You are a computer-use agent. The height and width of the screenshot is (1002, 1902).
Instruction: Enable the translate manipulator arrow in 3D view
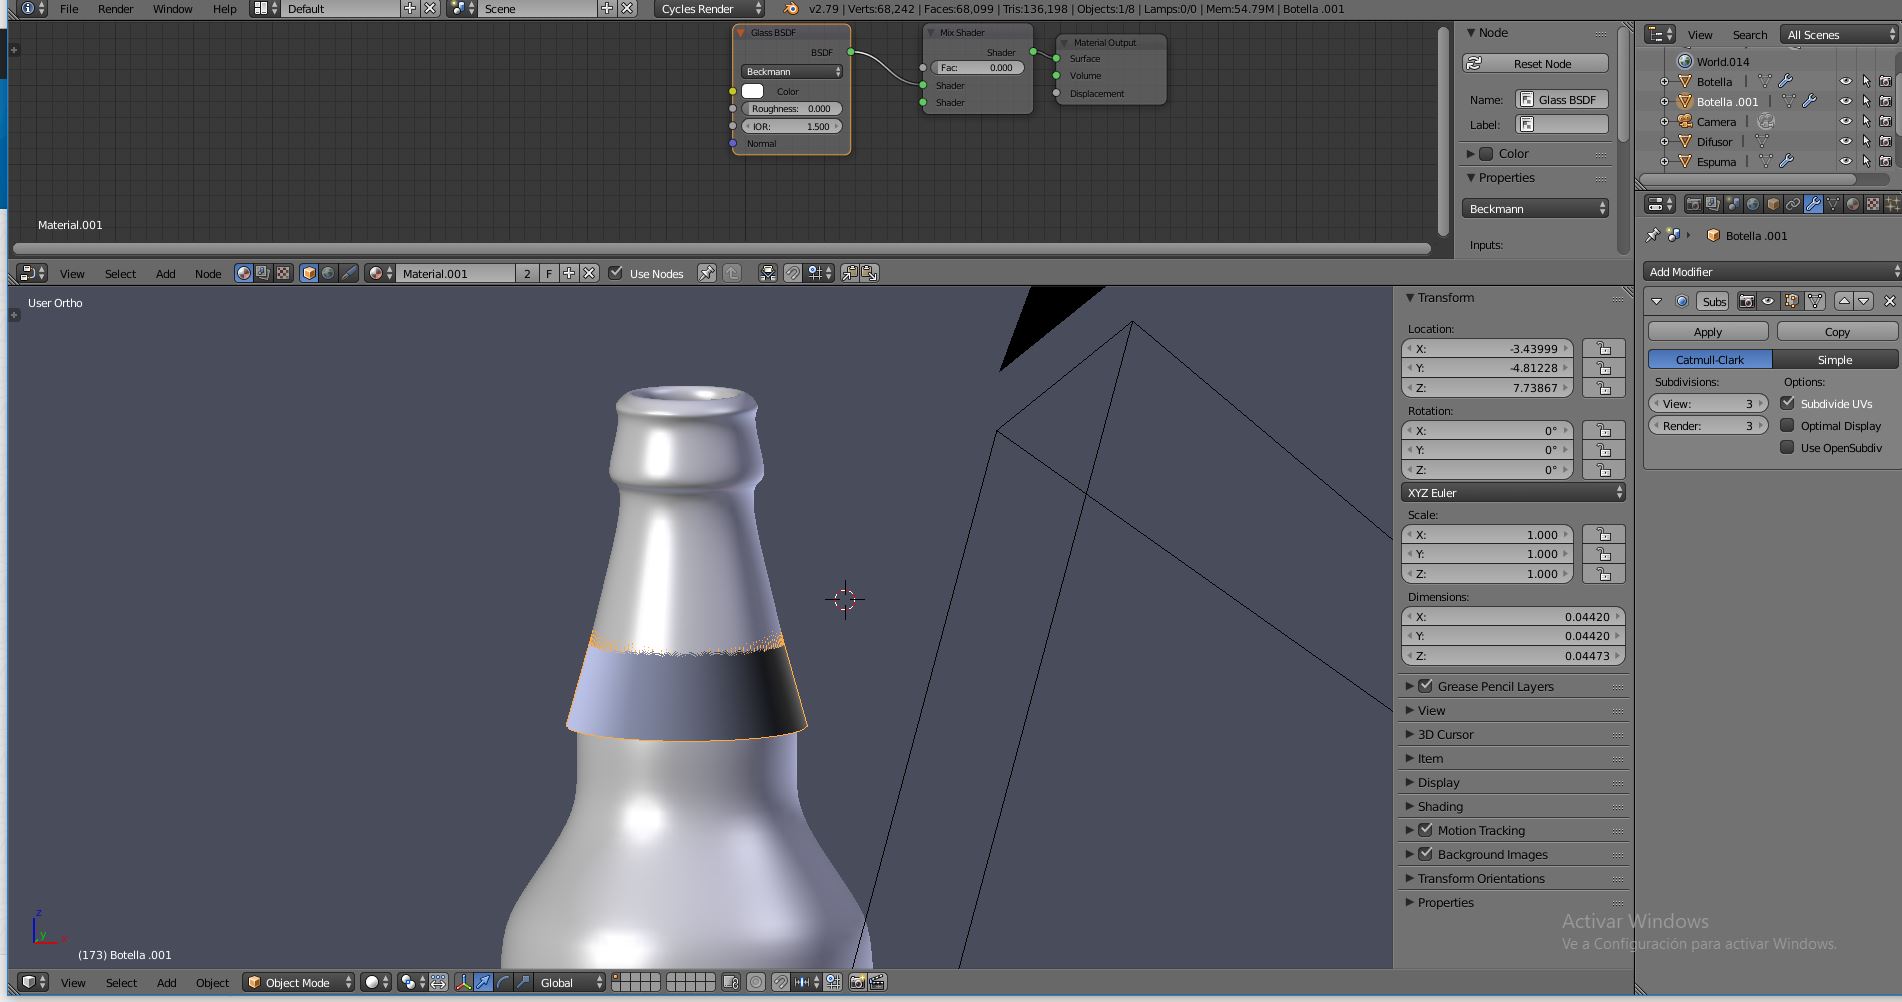tap(483, 982)
